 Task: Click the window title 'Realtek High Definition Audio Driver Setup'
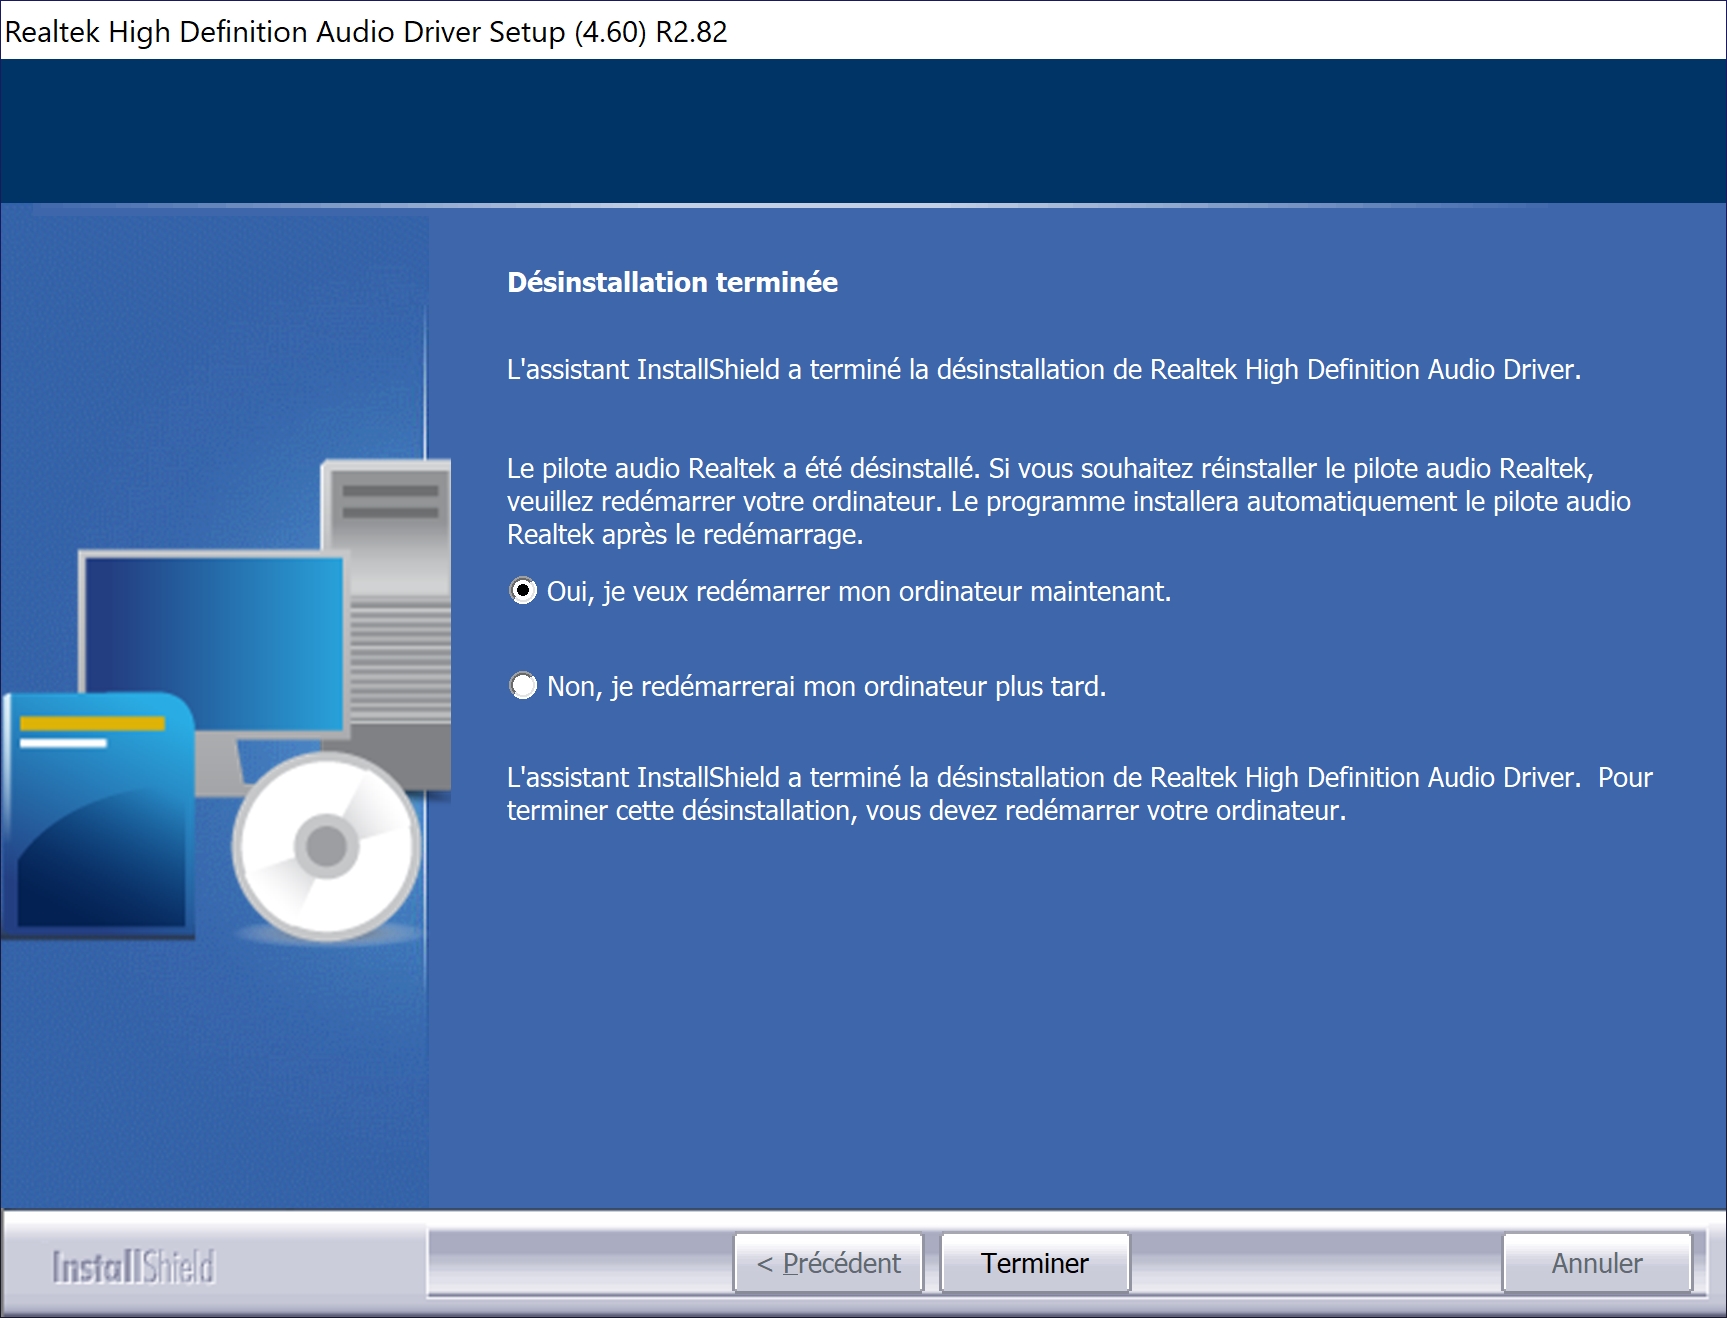pos(366,32)
